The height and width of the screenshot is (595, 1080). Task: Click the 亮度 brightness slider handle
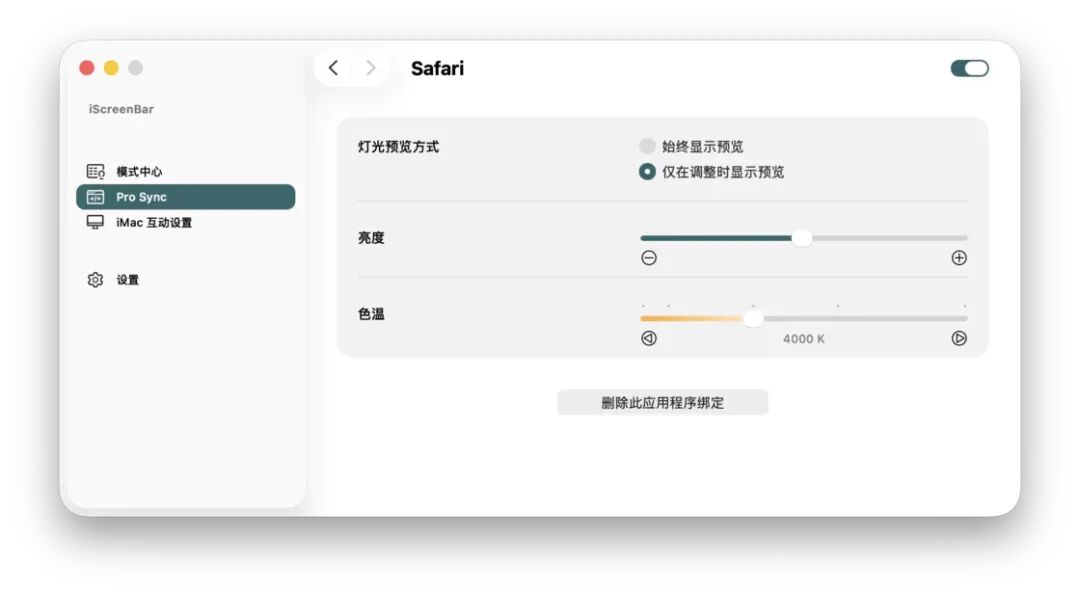[x=801, y=238]
